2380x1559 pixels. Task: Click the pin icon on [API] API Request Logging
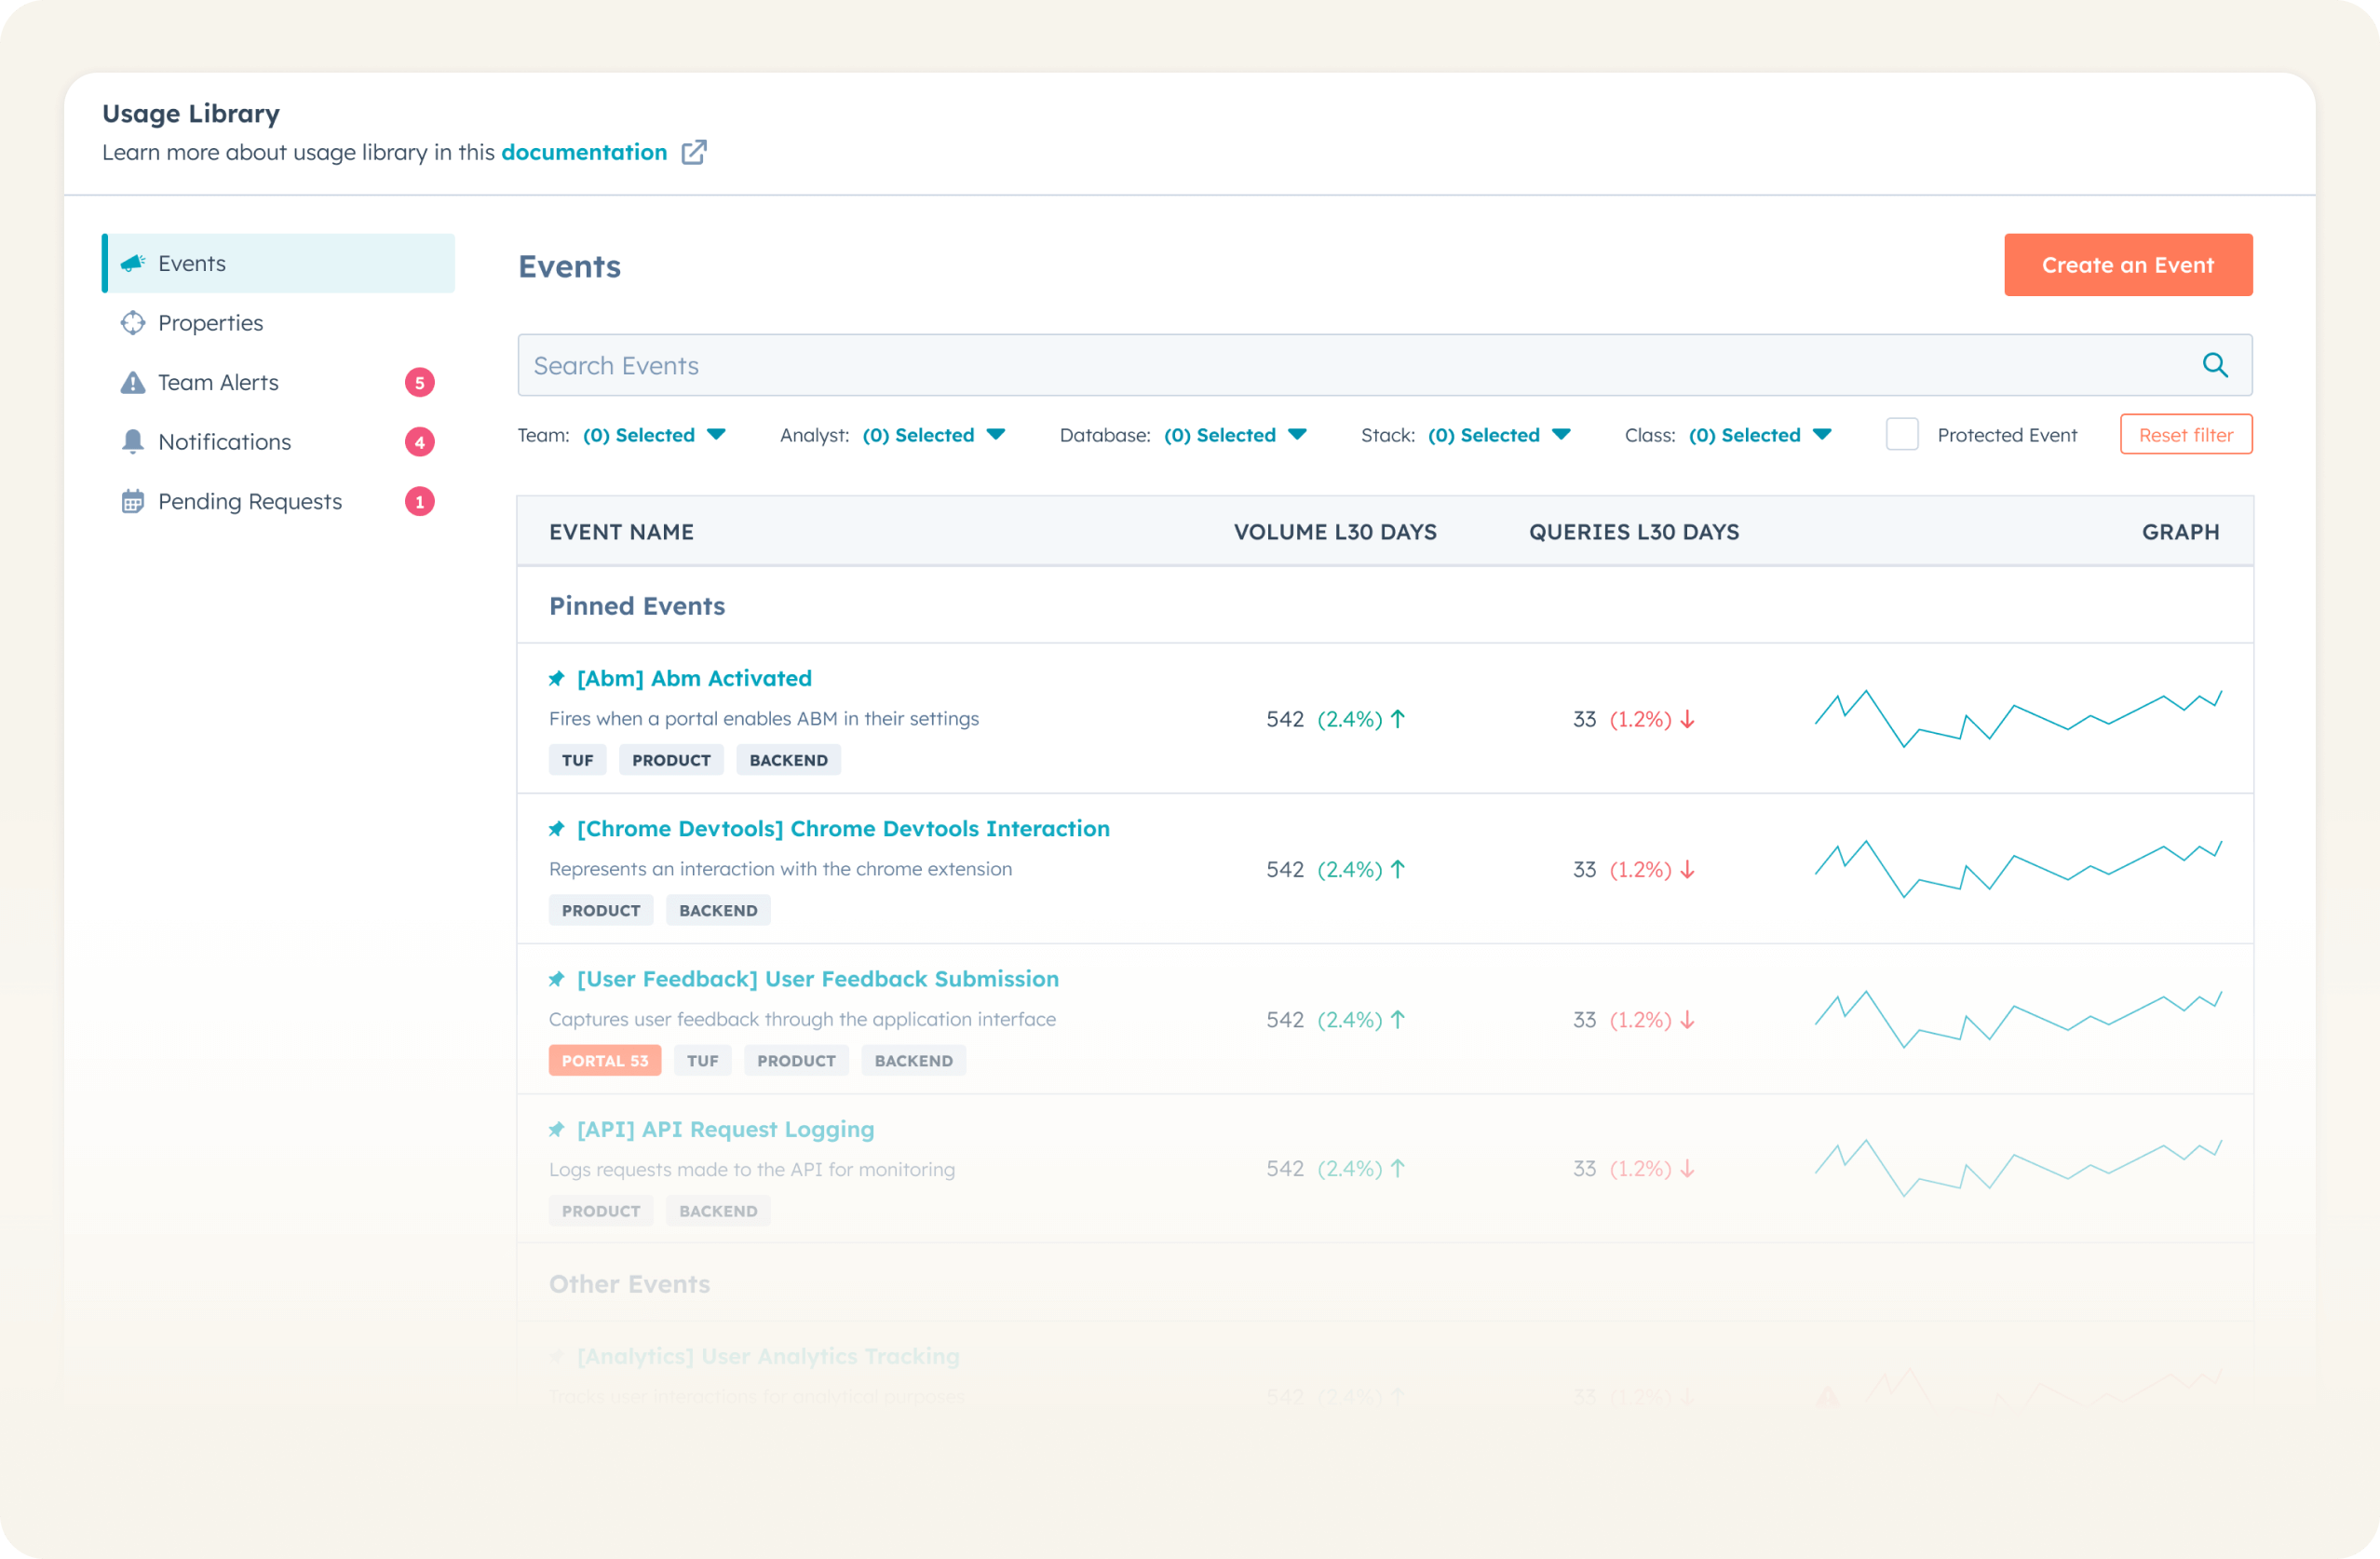point(558,1128)
